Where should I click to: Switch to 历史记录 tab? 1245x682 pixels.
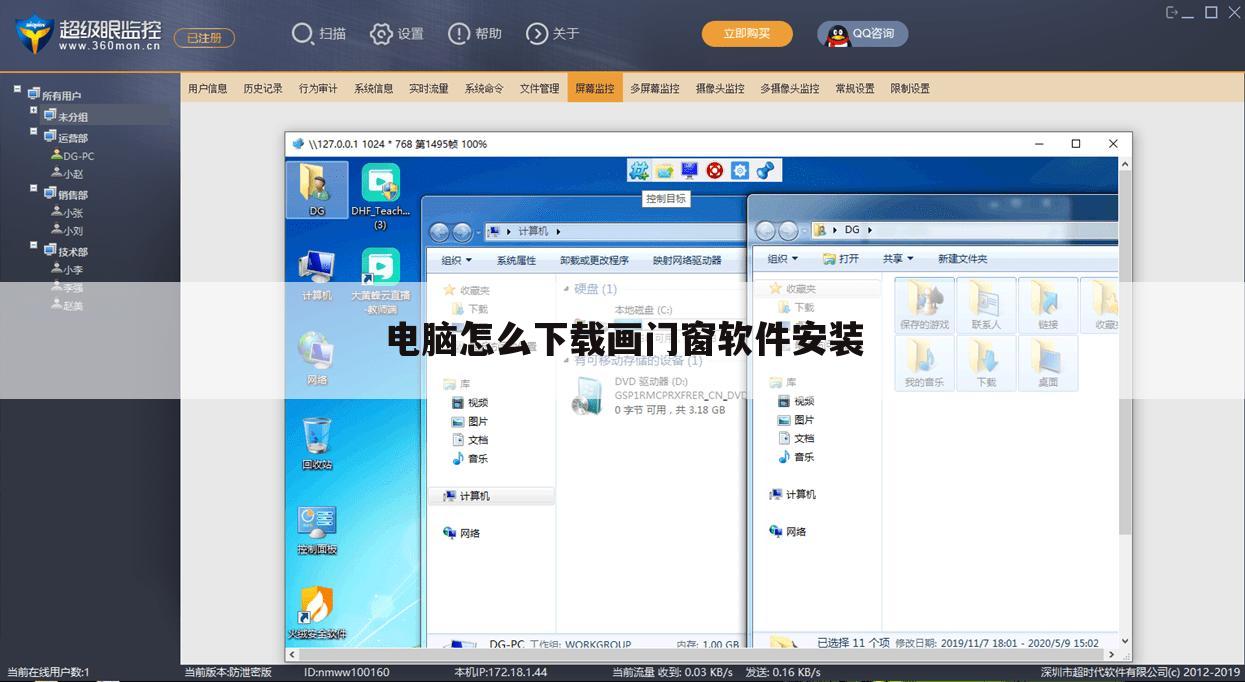pyautogui.click(x=263, y=88)
